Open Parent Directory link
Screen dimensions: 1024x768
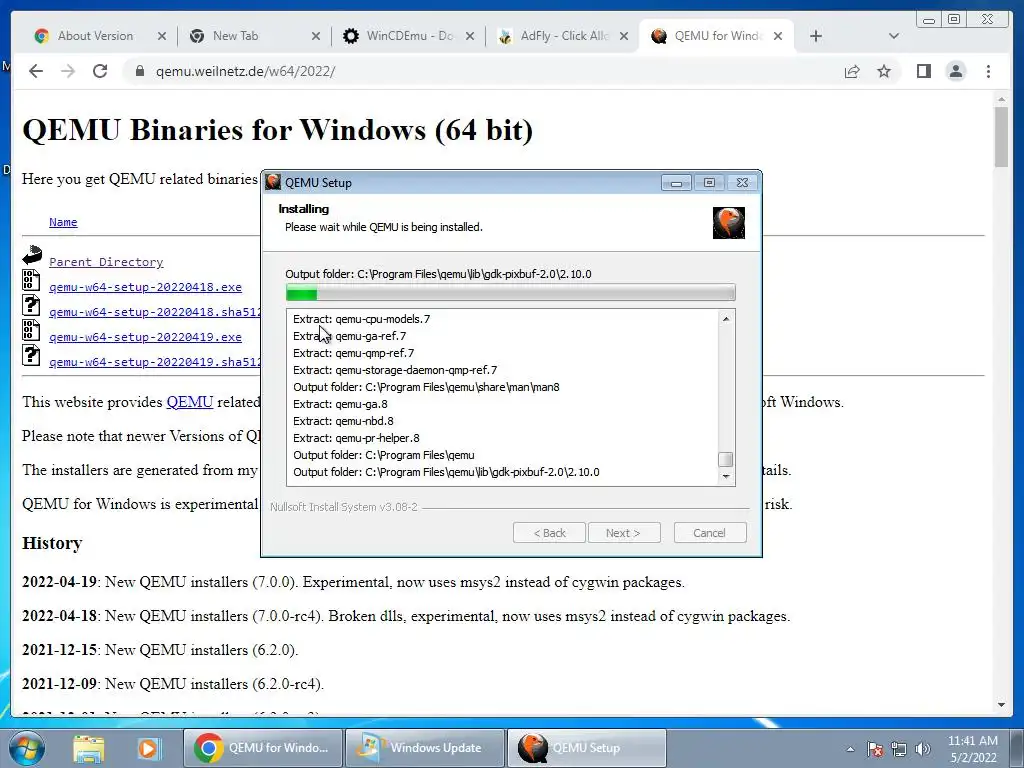[106, 262]
